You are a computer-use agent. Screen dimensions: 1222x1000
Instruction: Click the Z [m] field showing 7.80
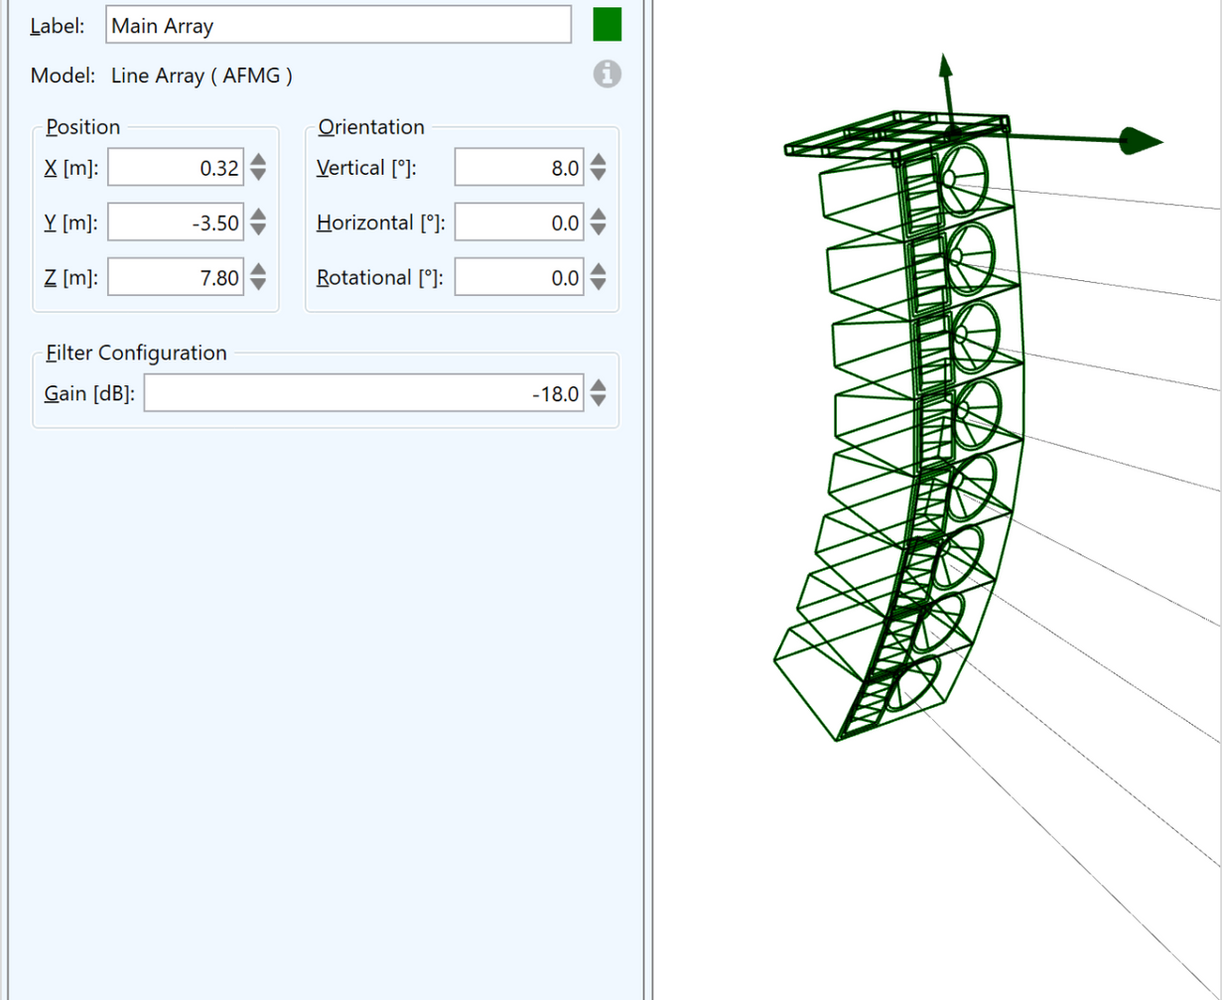coord(176,278)
